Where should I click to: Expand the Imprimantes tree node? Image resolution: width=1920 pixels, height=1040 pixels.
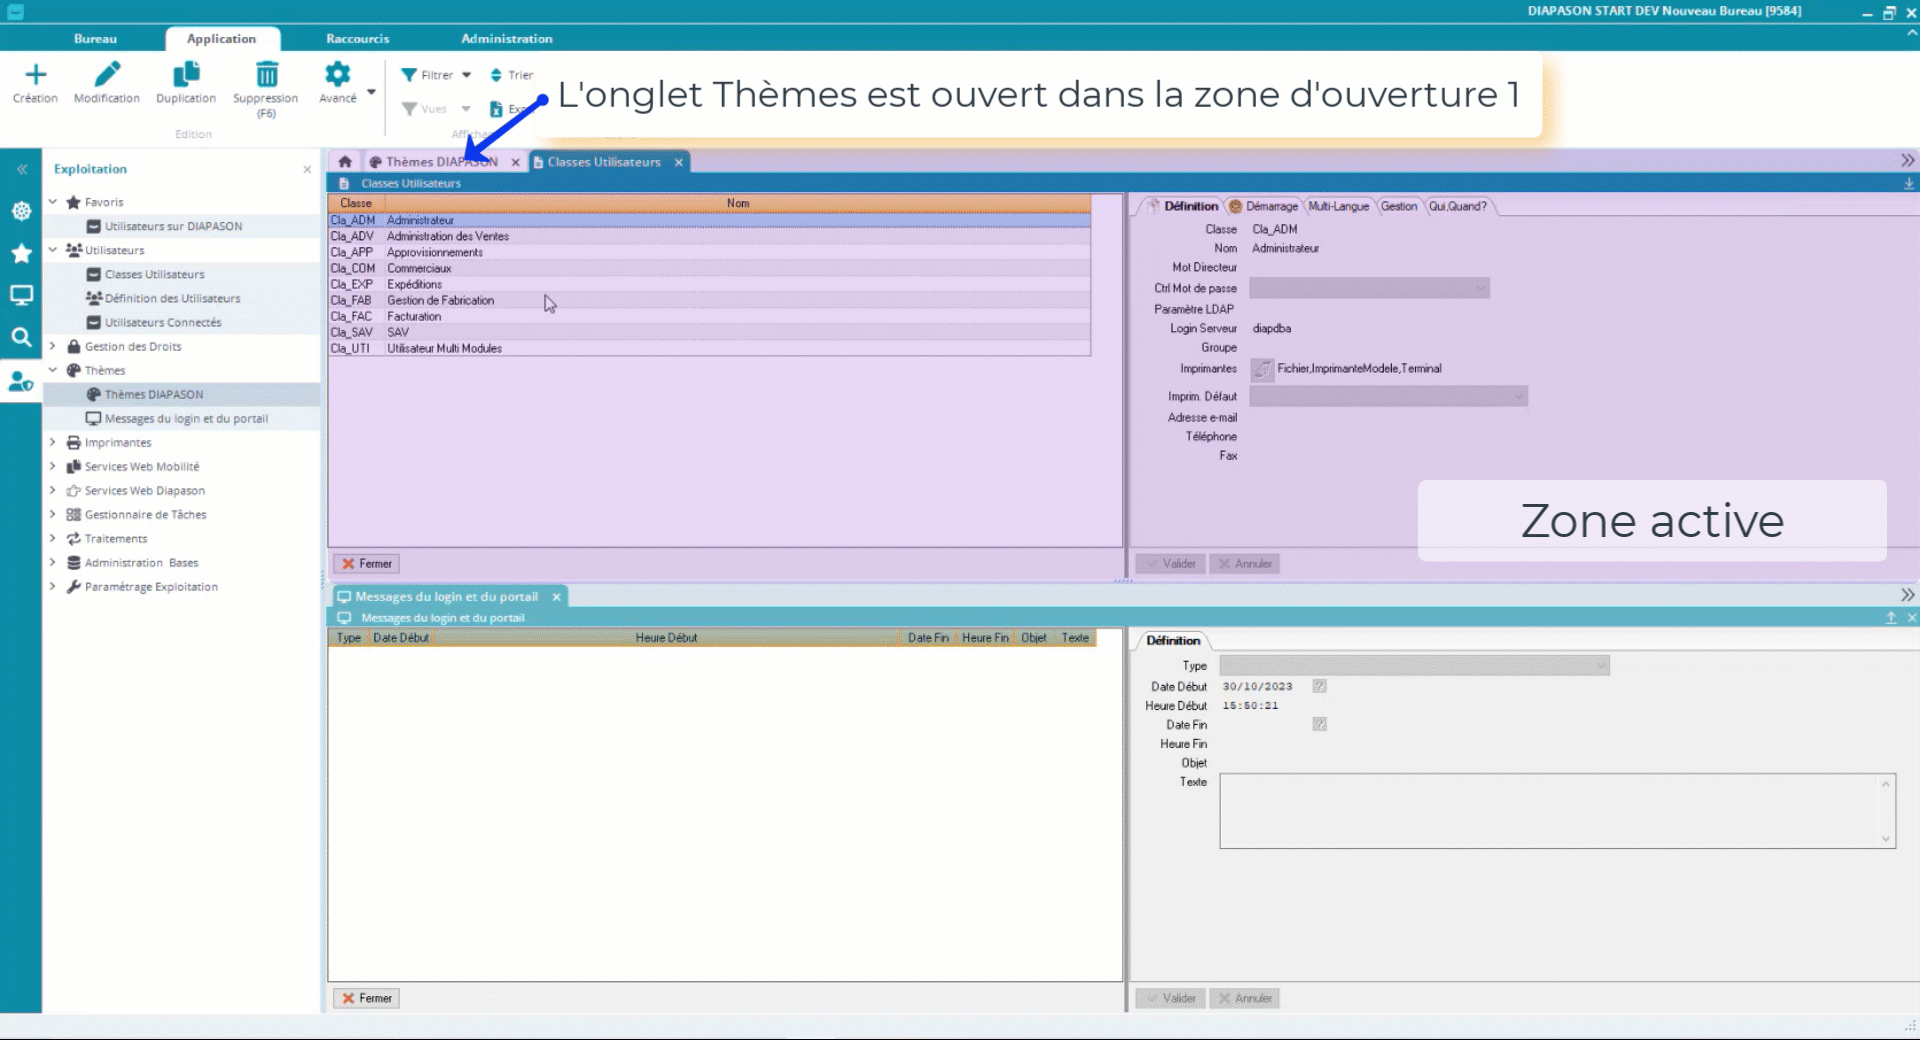click(53, 442)
